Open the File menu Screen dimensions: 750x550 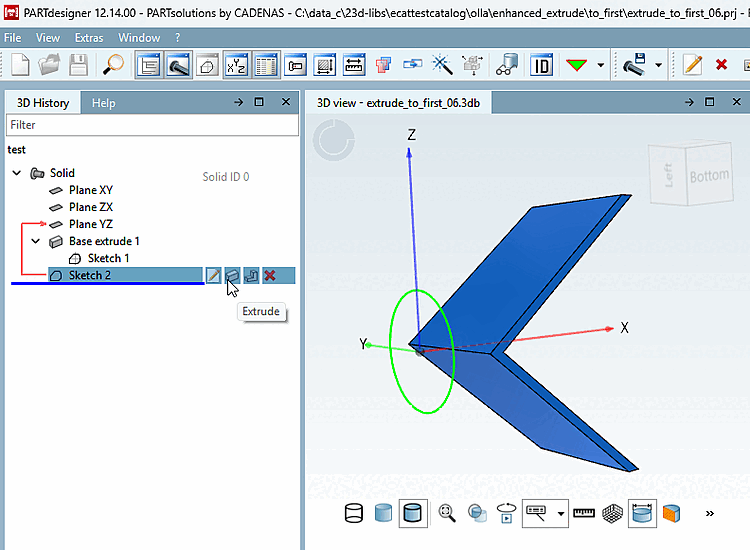12,37
